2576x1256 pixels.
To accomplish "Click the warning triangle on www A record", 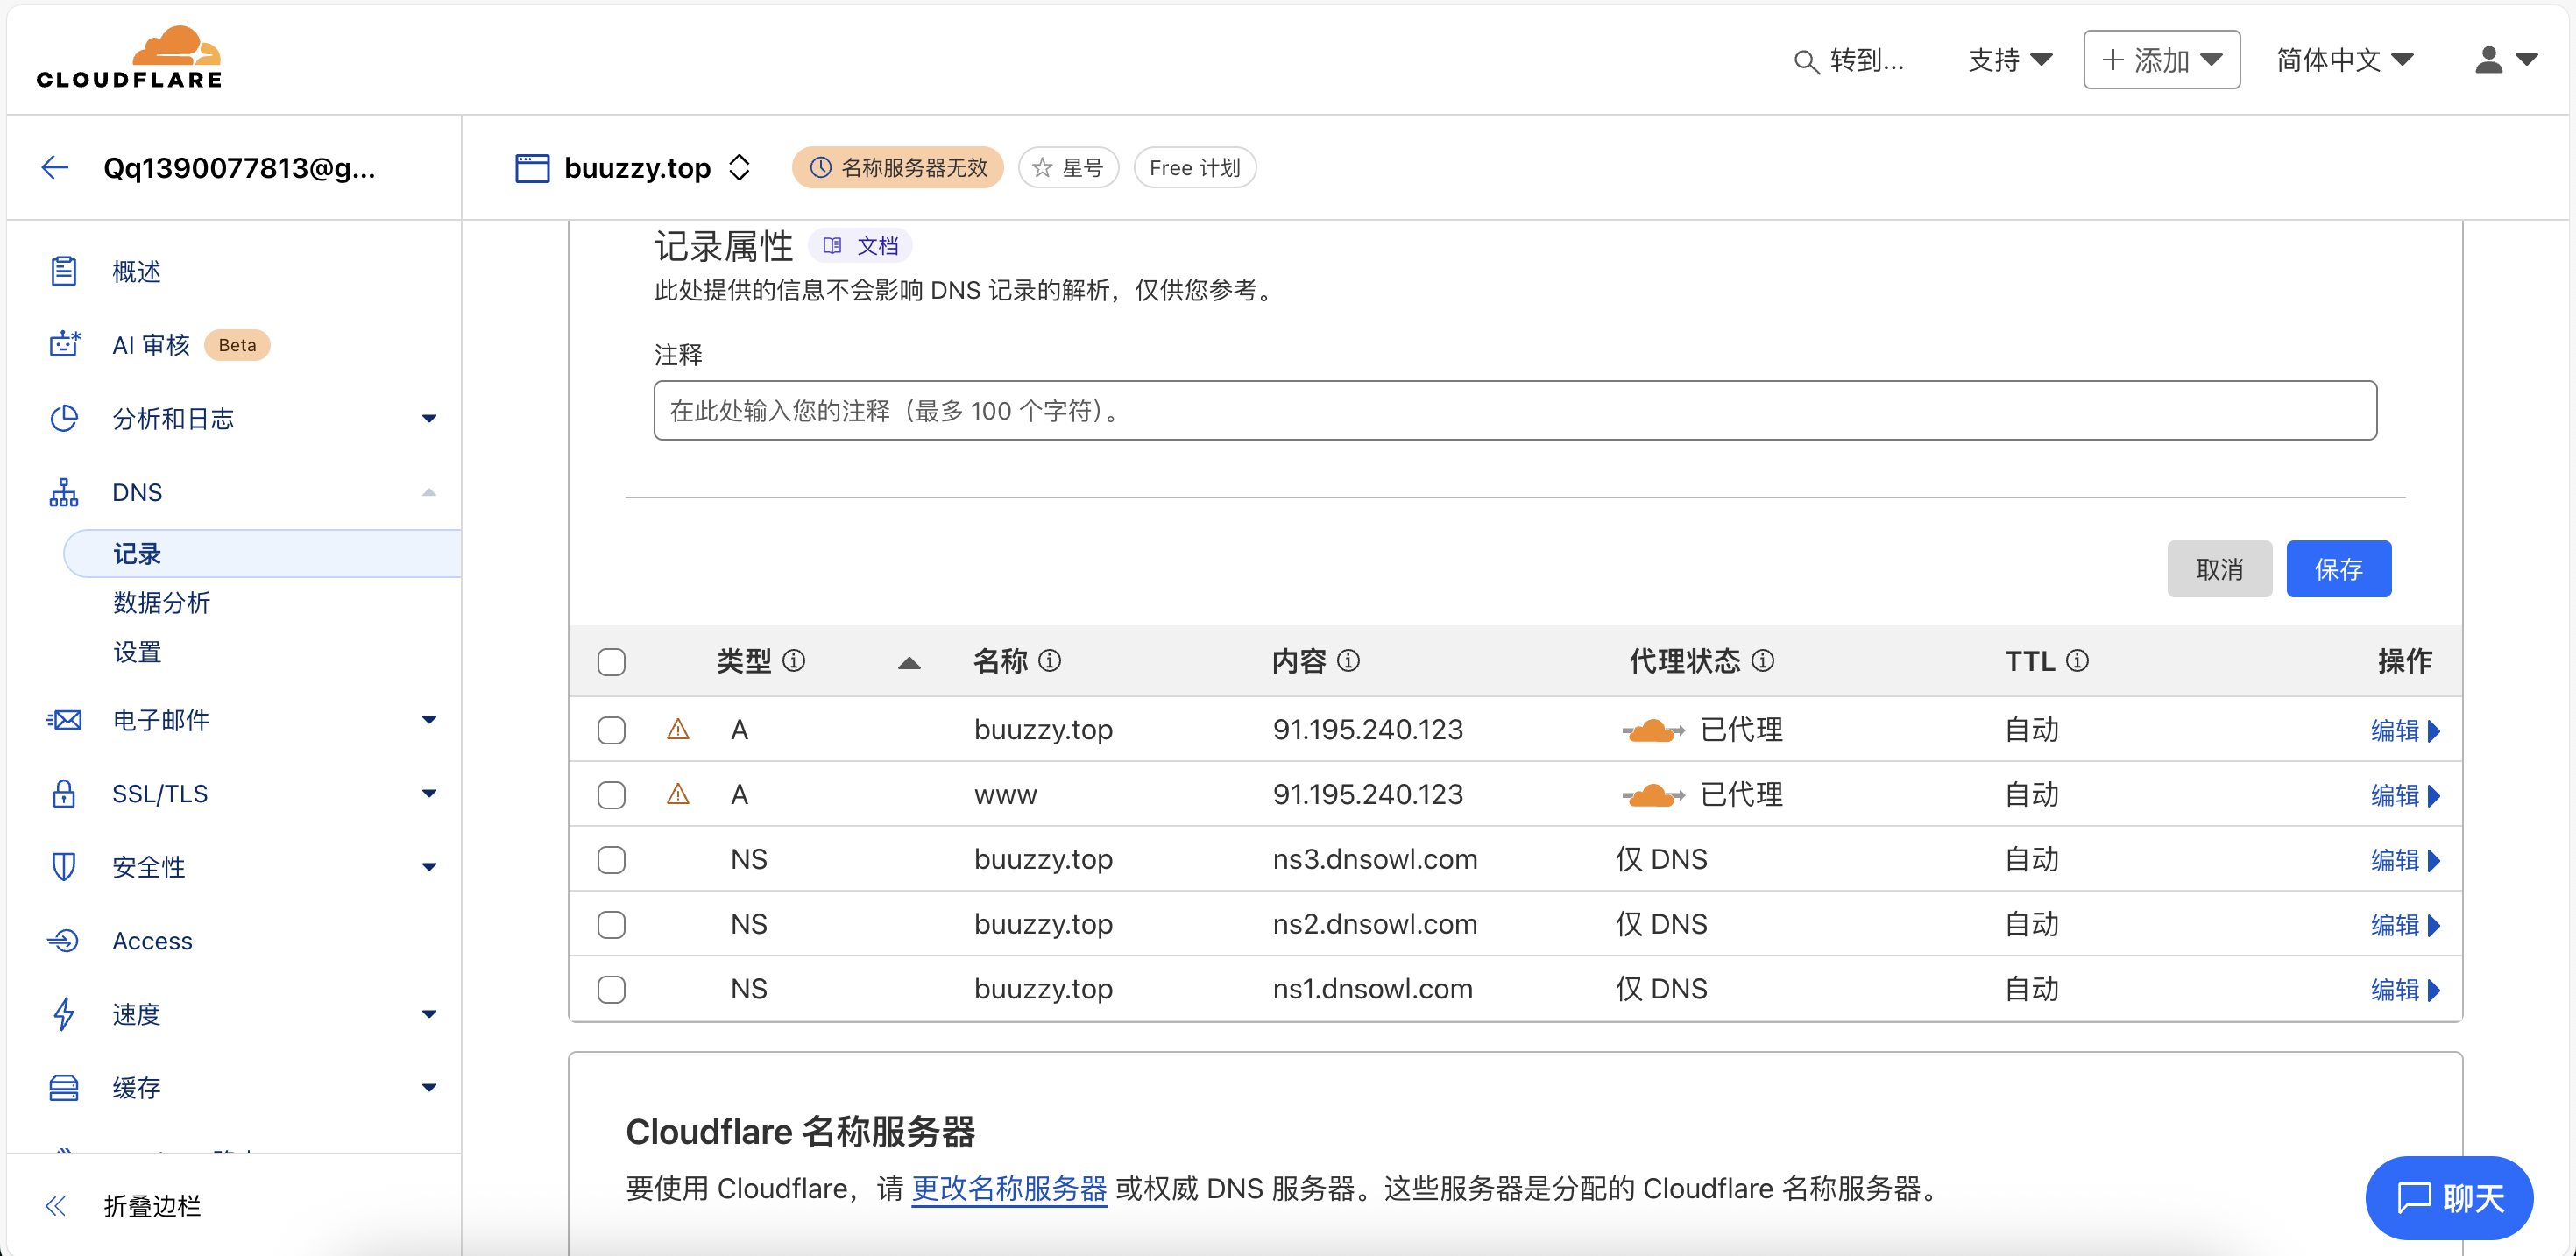I will click(678, 794).
